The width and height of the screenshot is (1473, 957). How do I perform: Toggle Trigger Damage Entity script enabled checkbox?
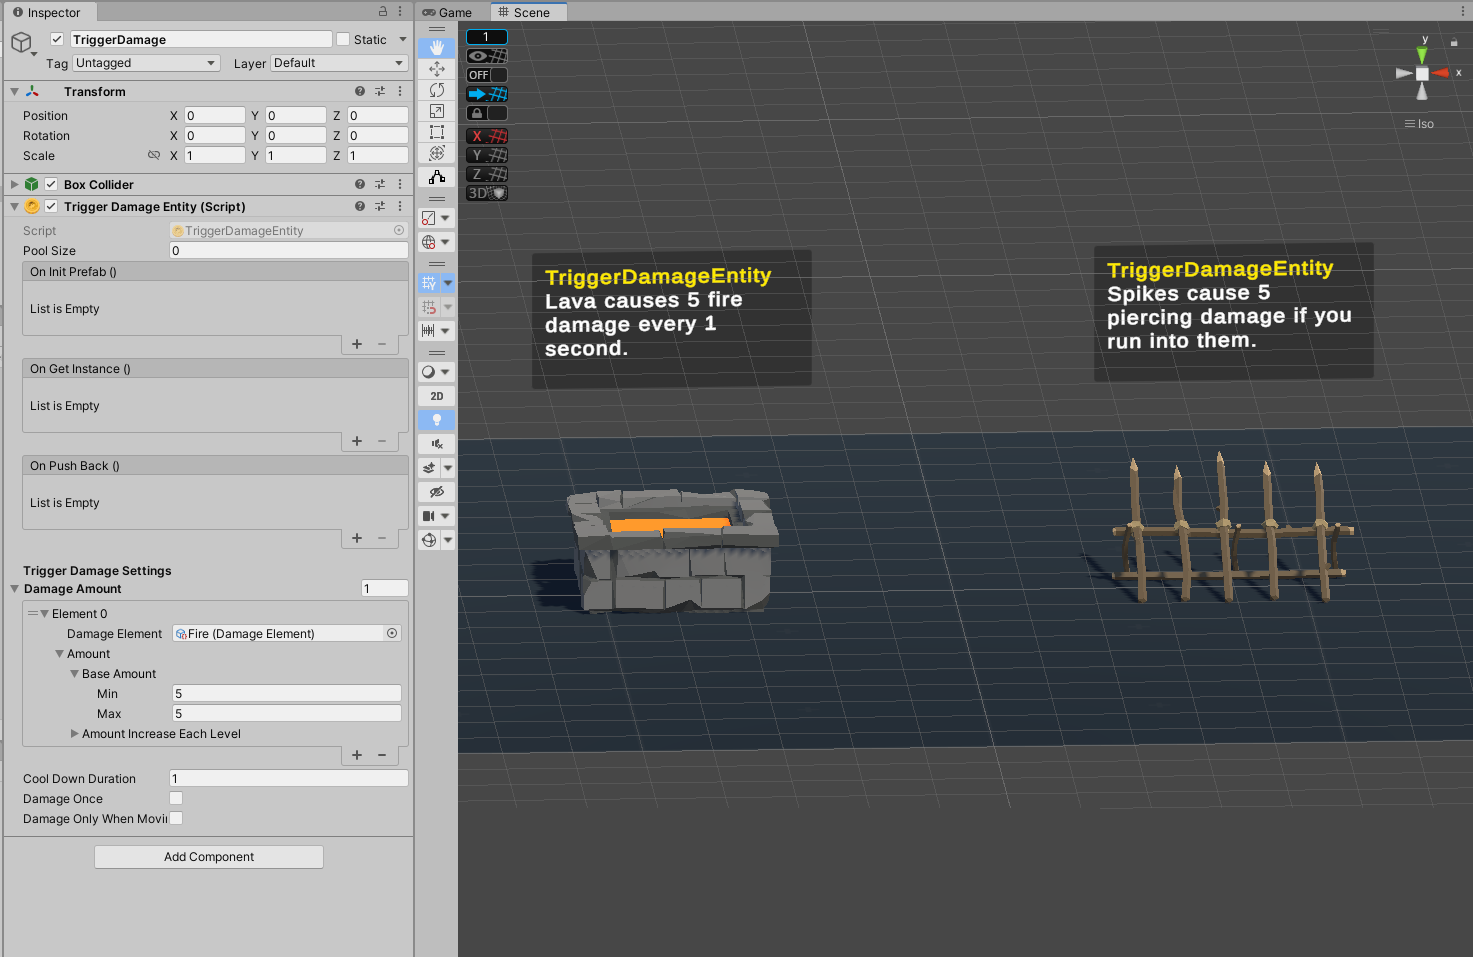pyautogui.click(x=51, y=206)
